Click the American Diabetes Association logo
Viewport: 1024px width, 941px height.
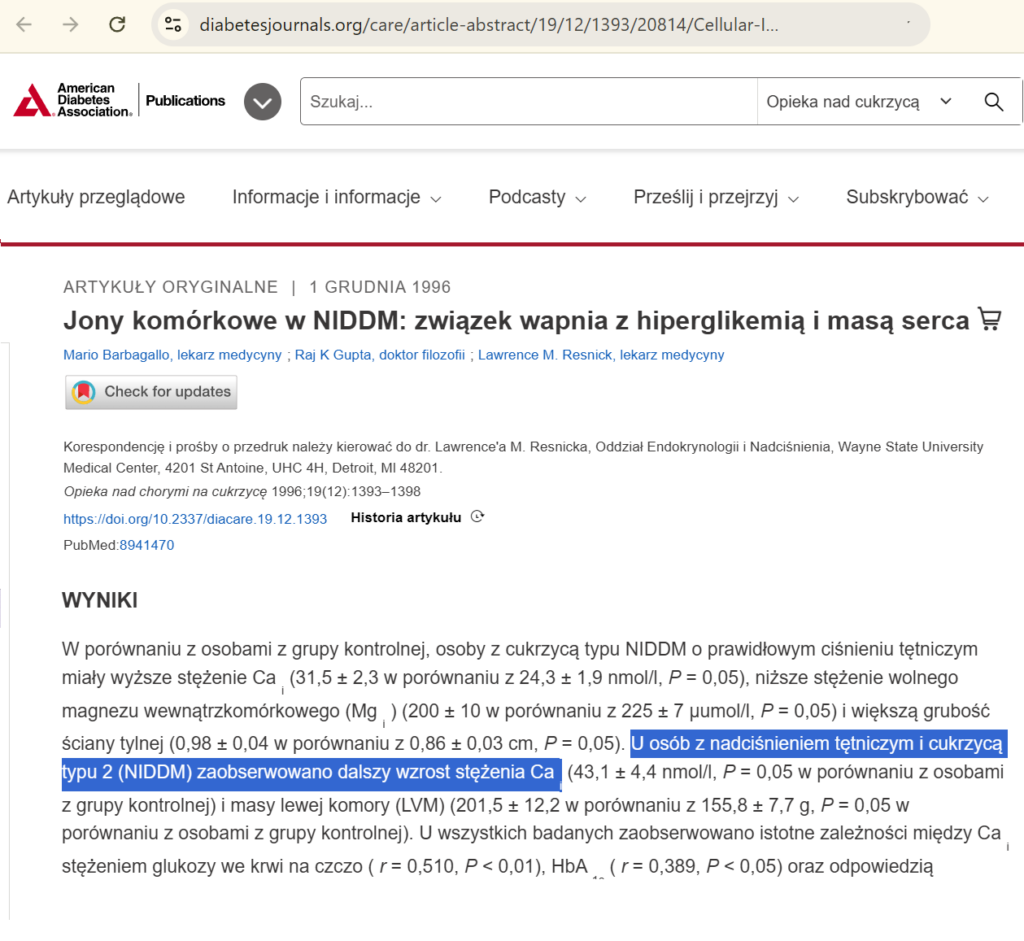coord(72,101)
